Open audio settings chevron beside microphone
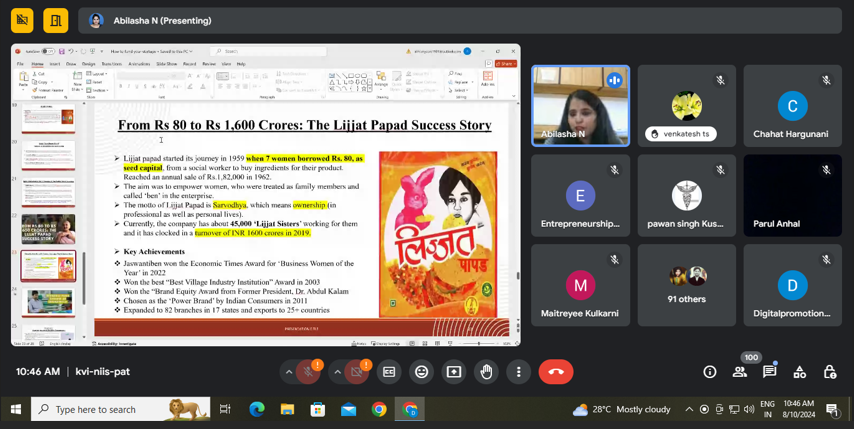Image resolution: width=854 pixels, height=429 pixels. pyautogui.click(x=289, y=372)
